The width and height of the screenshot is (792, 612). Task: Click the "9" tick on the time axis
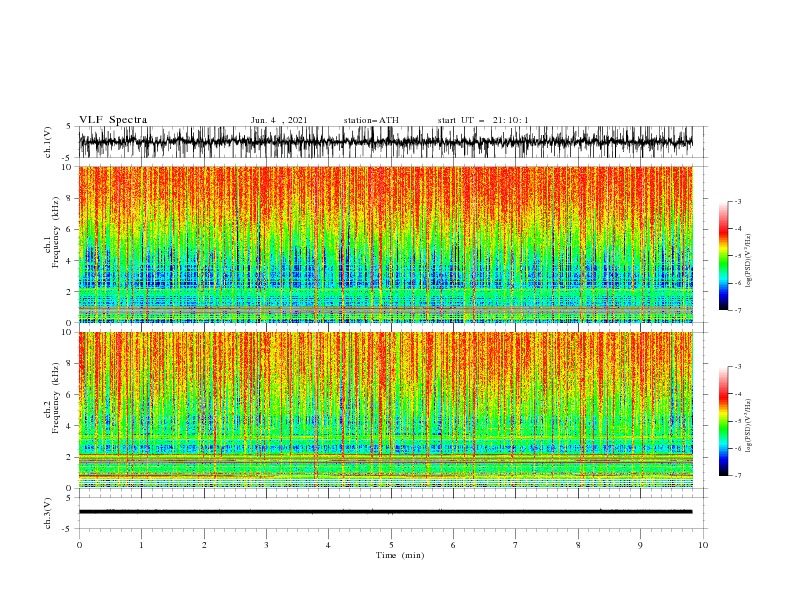pyautogui.click(x=640, y=545)
